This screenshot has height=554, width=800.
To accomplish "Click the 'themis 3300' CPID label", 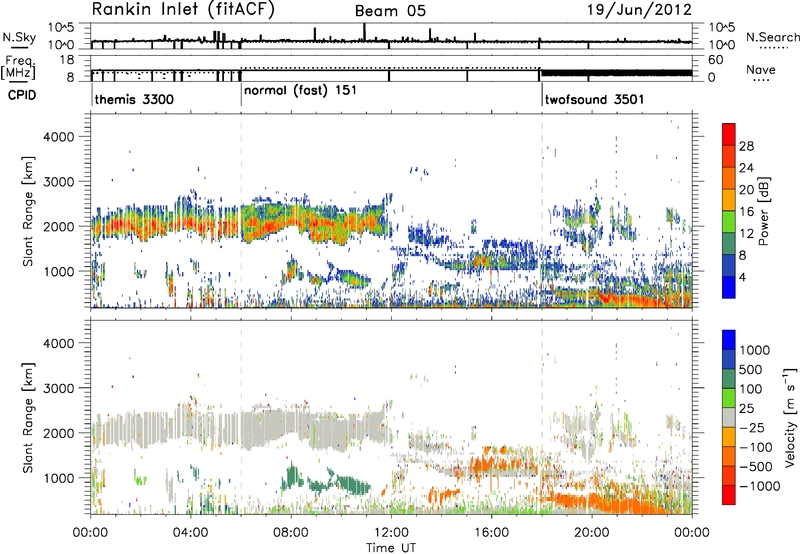I will pyautogui.click(x=134, y=99).
